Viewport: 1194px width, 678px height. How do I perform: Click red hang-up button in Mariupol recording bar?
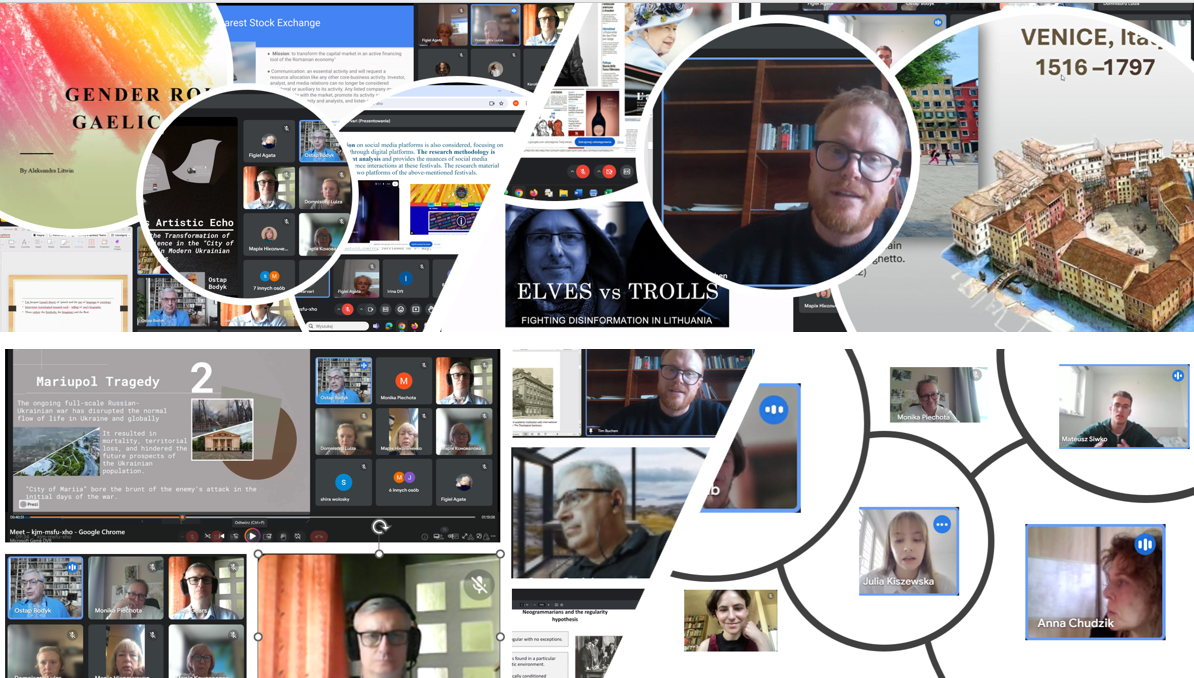pos(318,536)
